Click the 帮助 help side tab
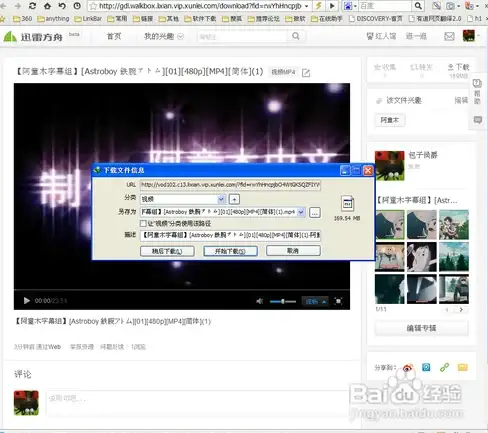Screen dimensions: 488x433 point(477,92)
